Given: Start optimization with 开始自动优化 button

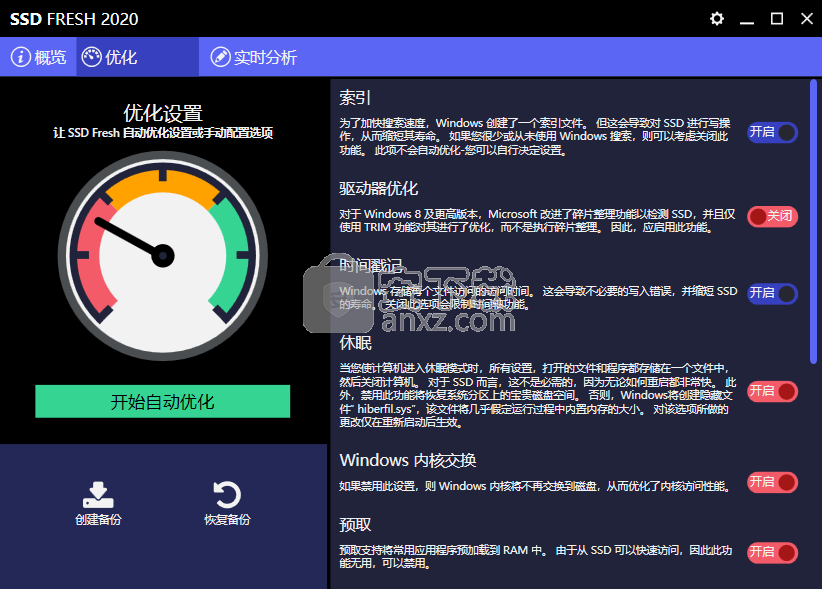Looking at the screenshot, I should [163, 401].
